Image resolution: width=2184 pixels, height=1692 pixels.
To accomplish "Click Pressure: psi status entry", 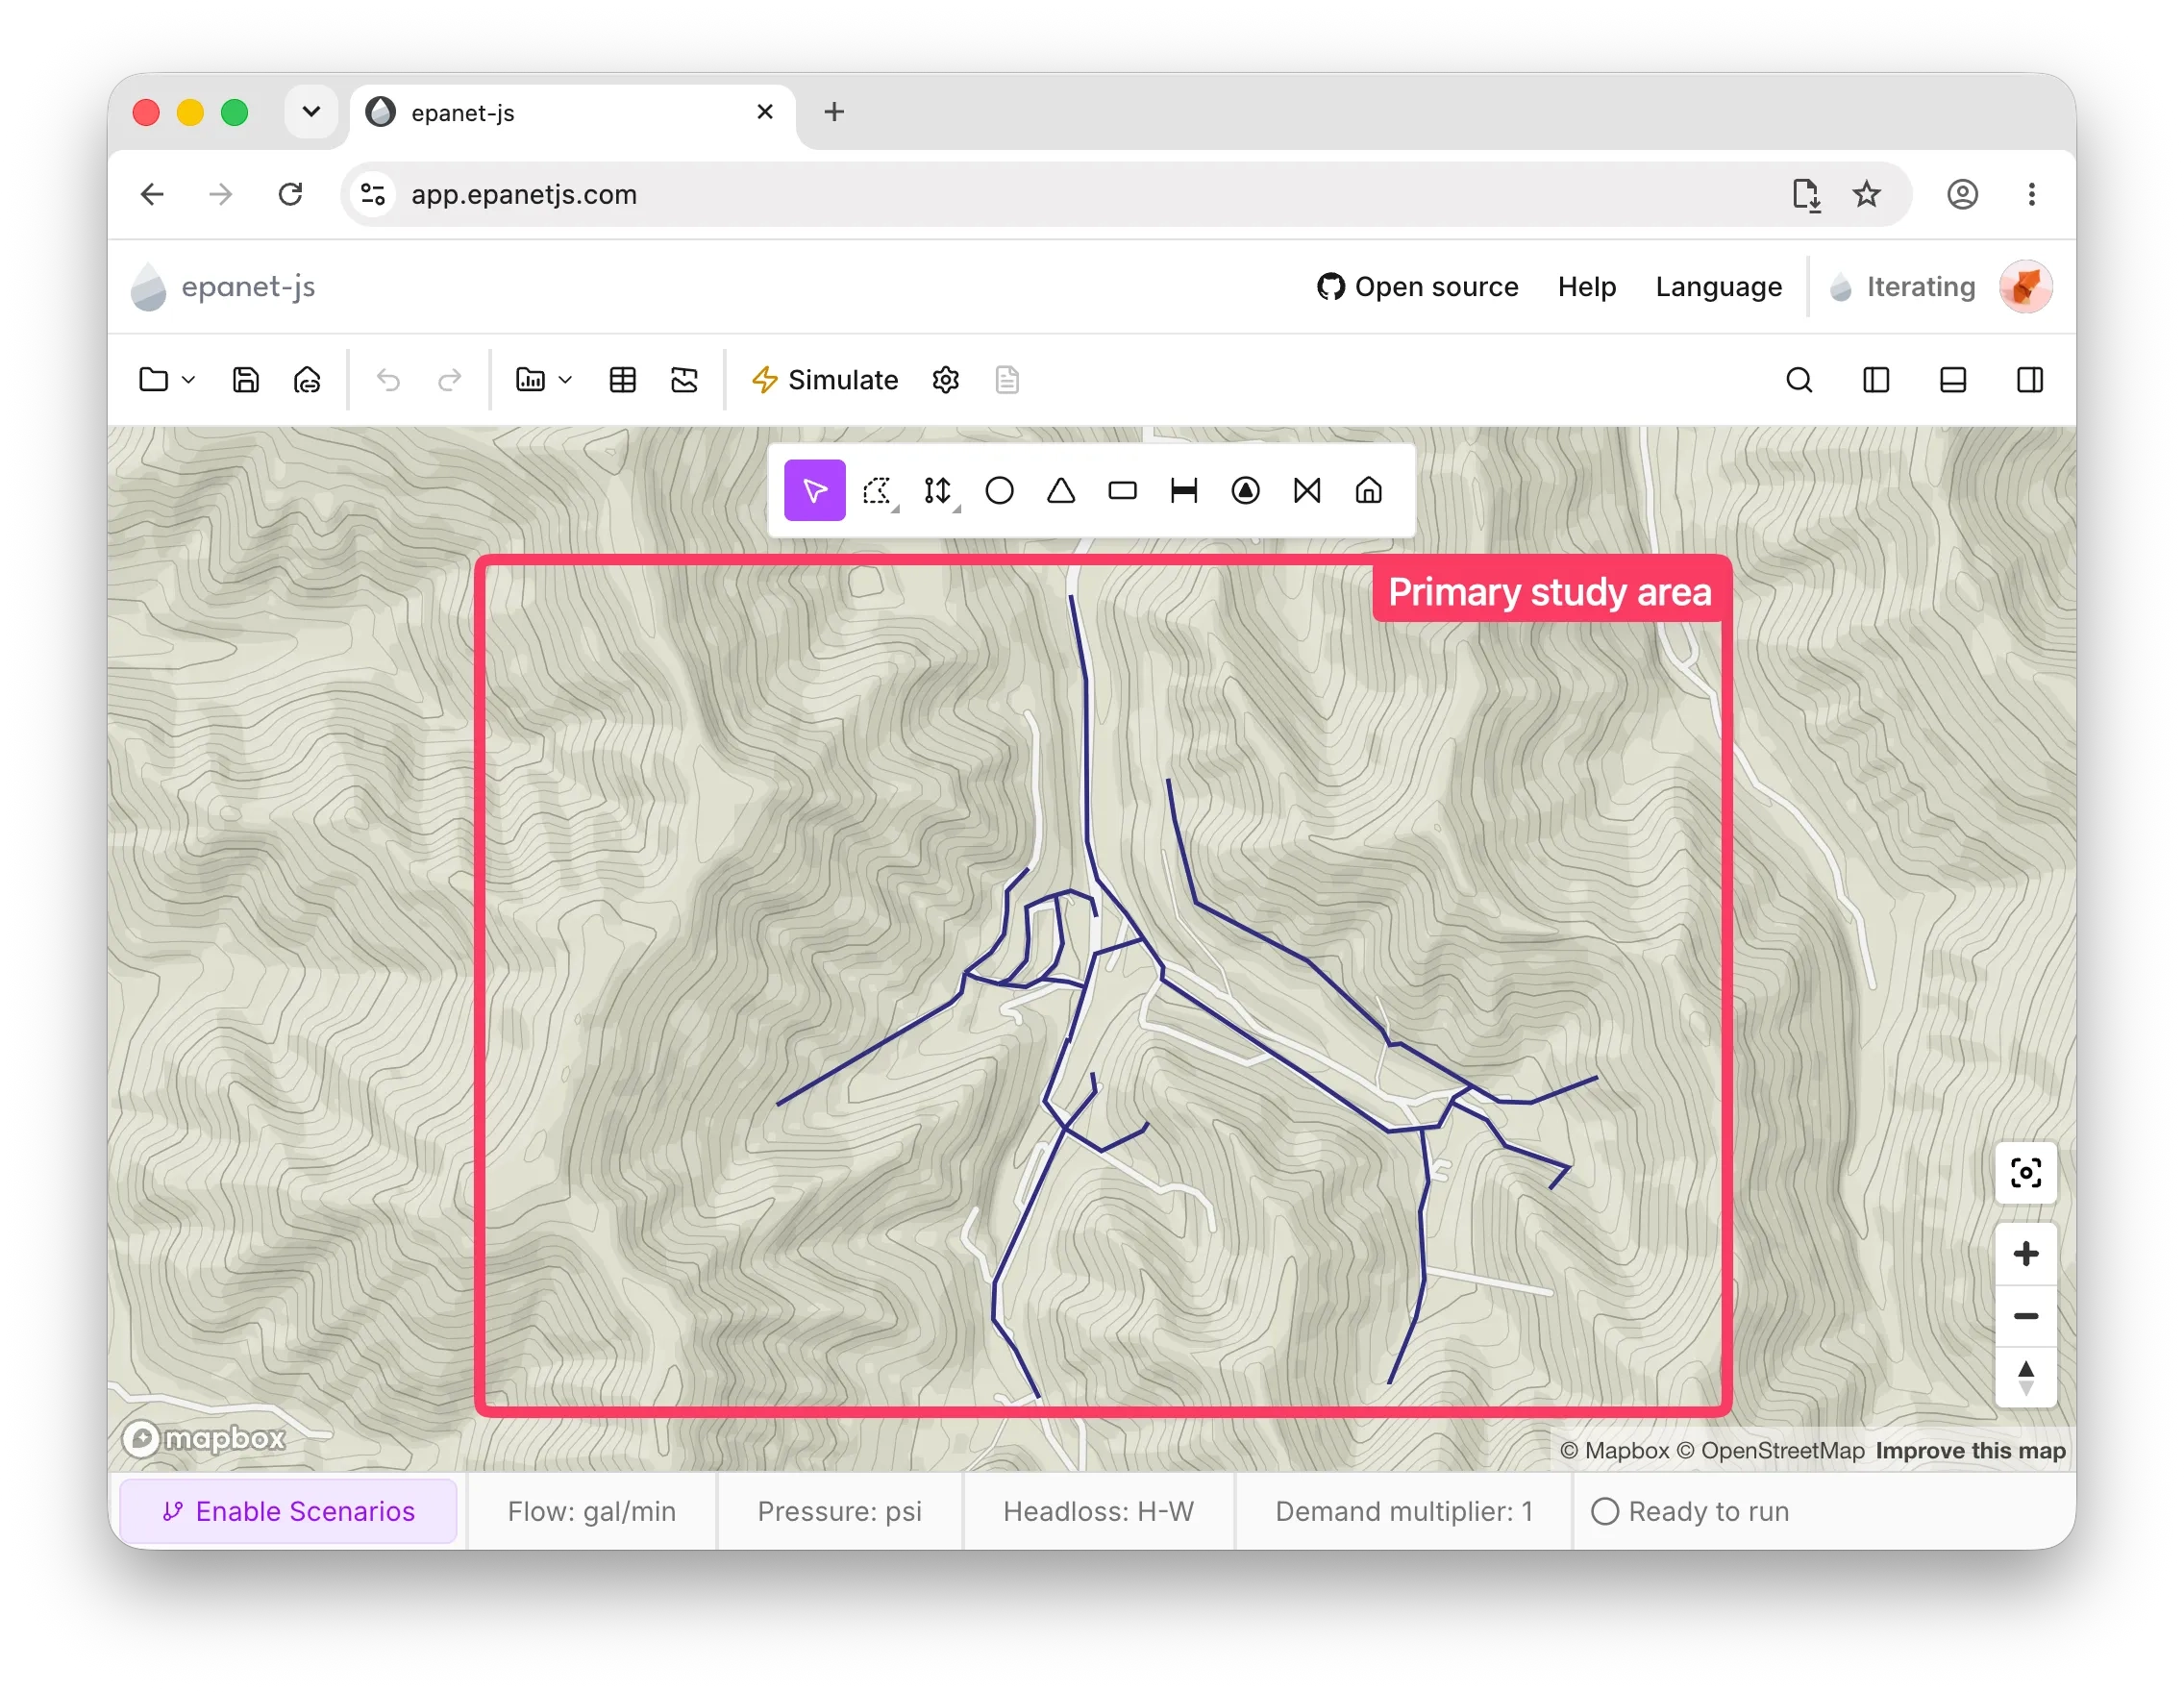I will pyautogui.click(x=840, y=1511).
